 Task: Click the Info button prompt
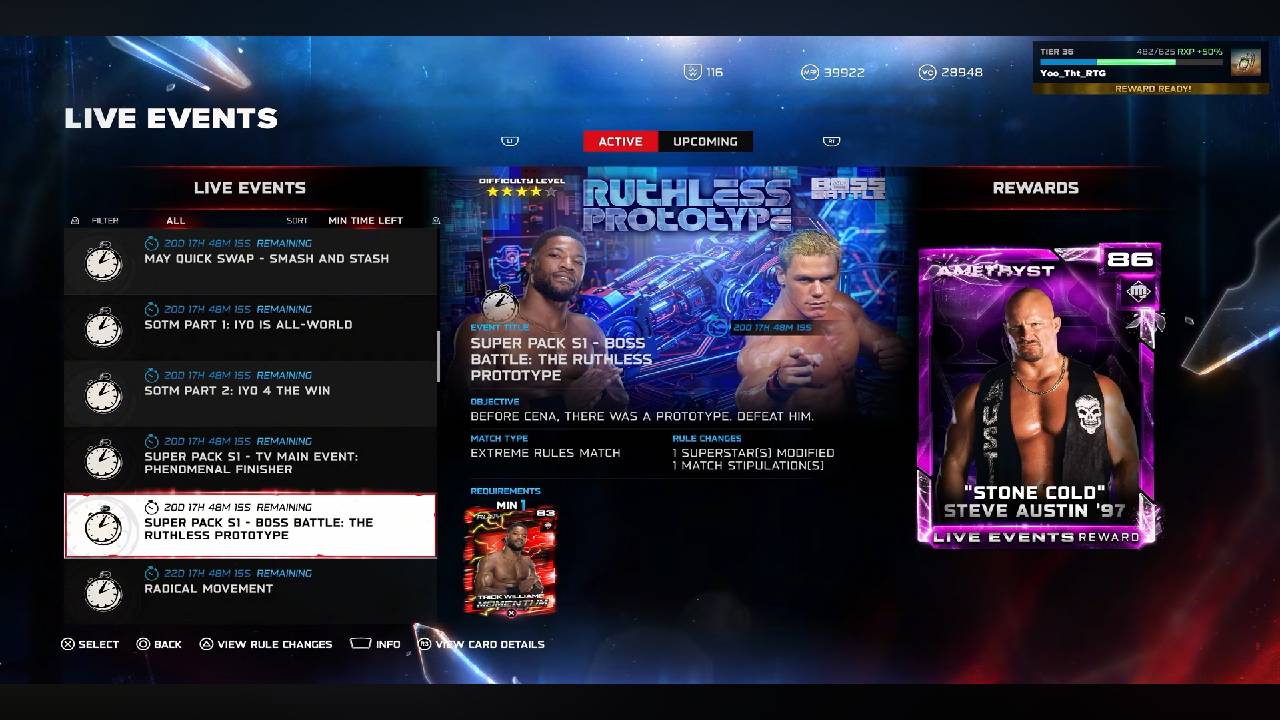tap(375, 644)
